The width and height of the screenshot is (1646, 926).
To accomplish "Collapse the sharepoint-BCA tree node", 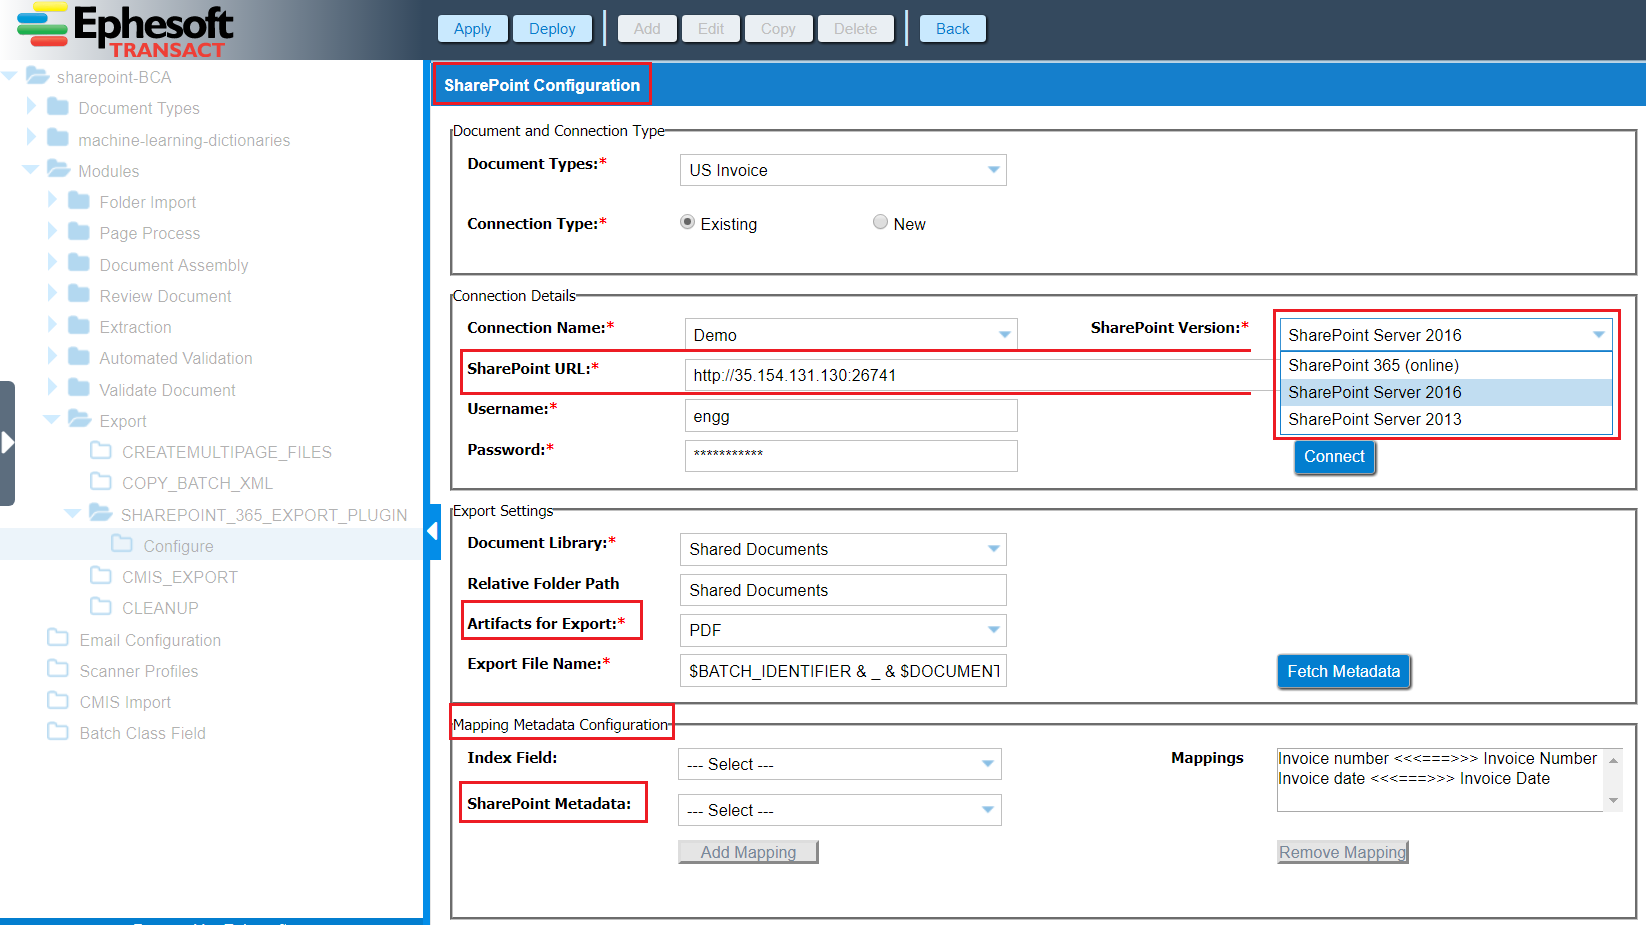I will 10,76.
